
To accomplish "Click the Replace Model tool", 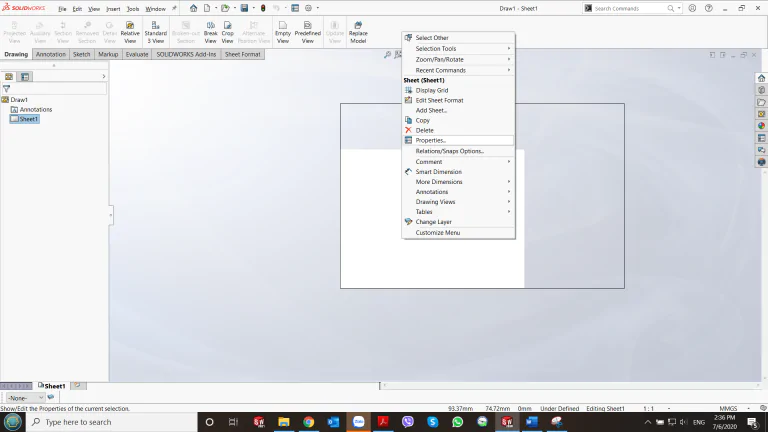I will (x=358, y=32).
